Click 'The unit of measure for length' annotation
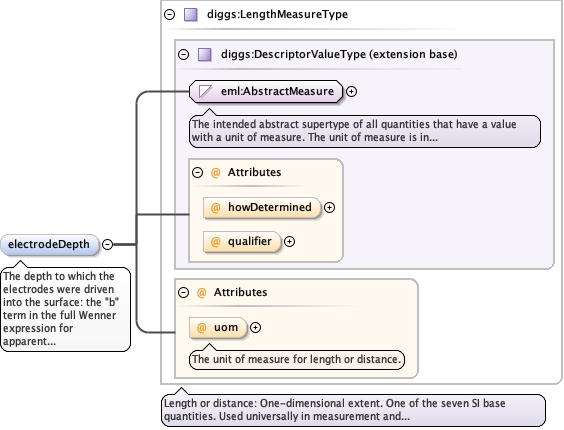564x430 pixels. tap(297, 359)
